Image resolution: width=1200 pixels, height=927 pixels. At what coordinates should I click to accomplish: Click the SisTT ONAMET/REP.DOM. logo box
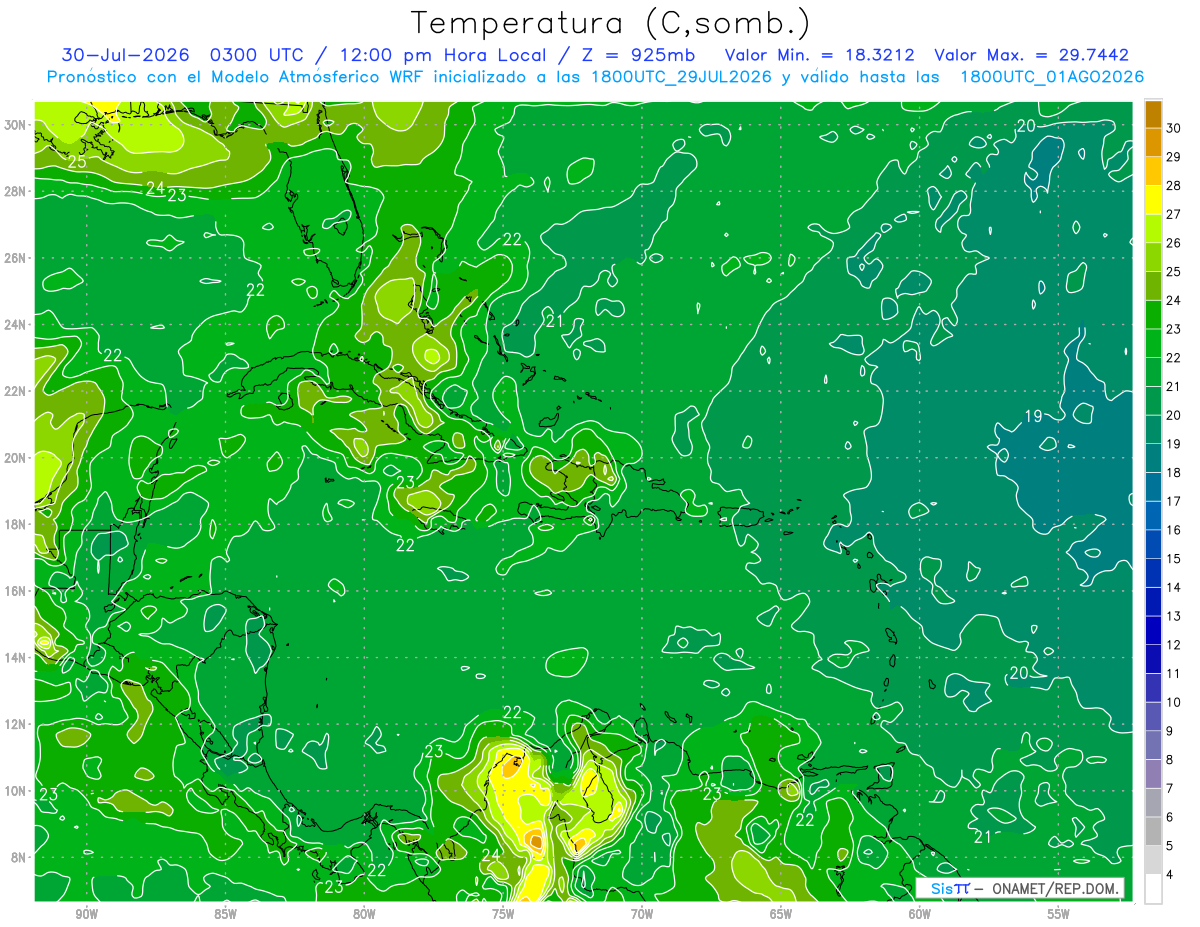point(1020,888)
